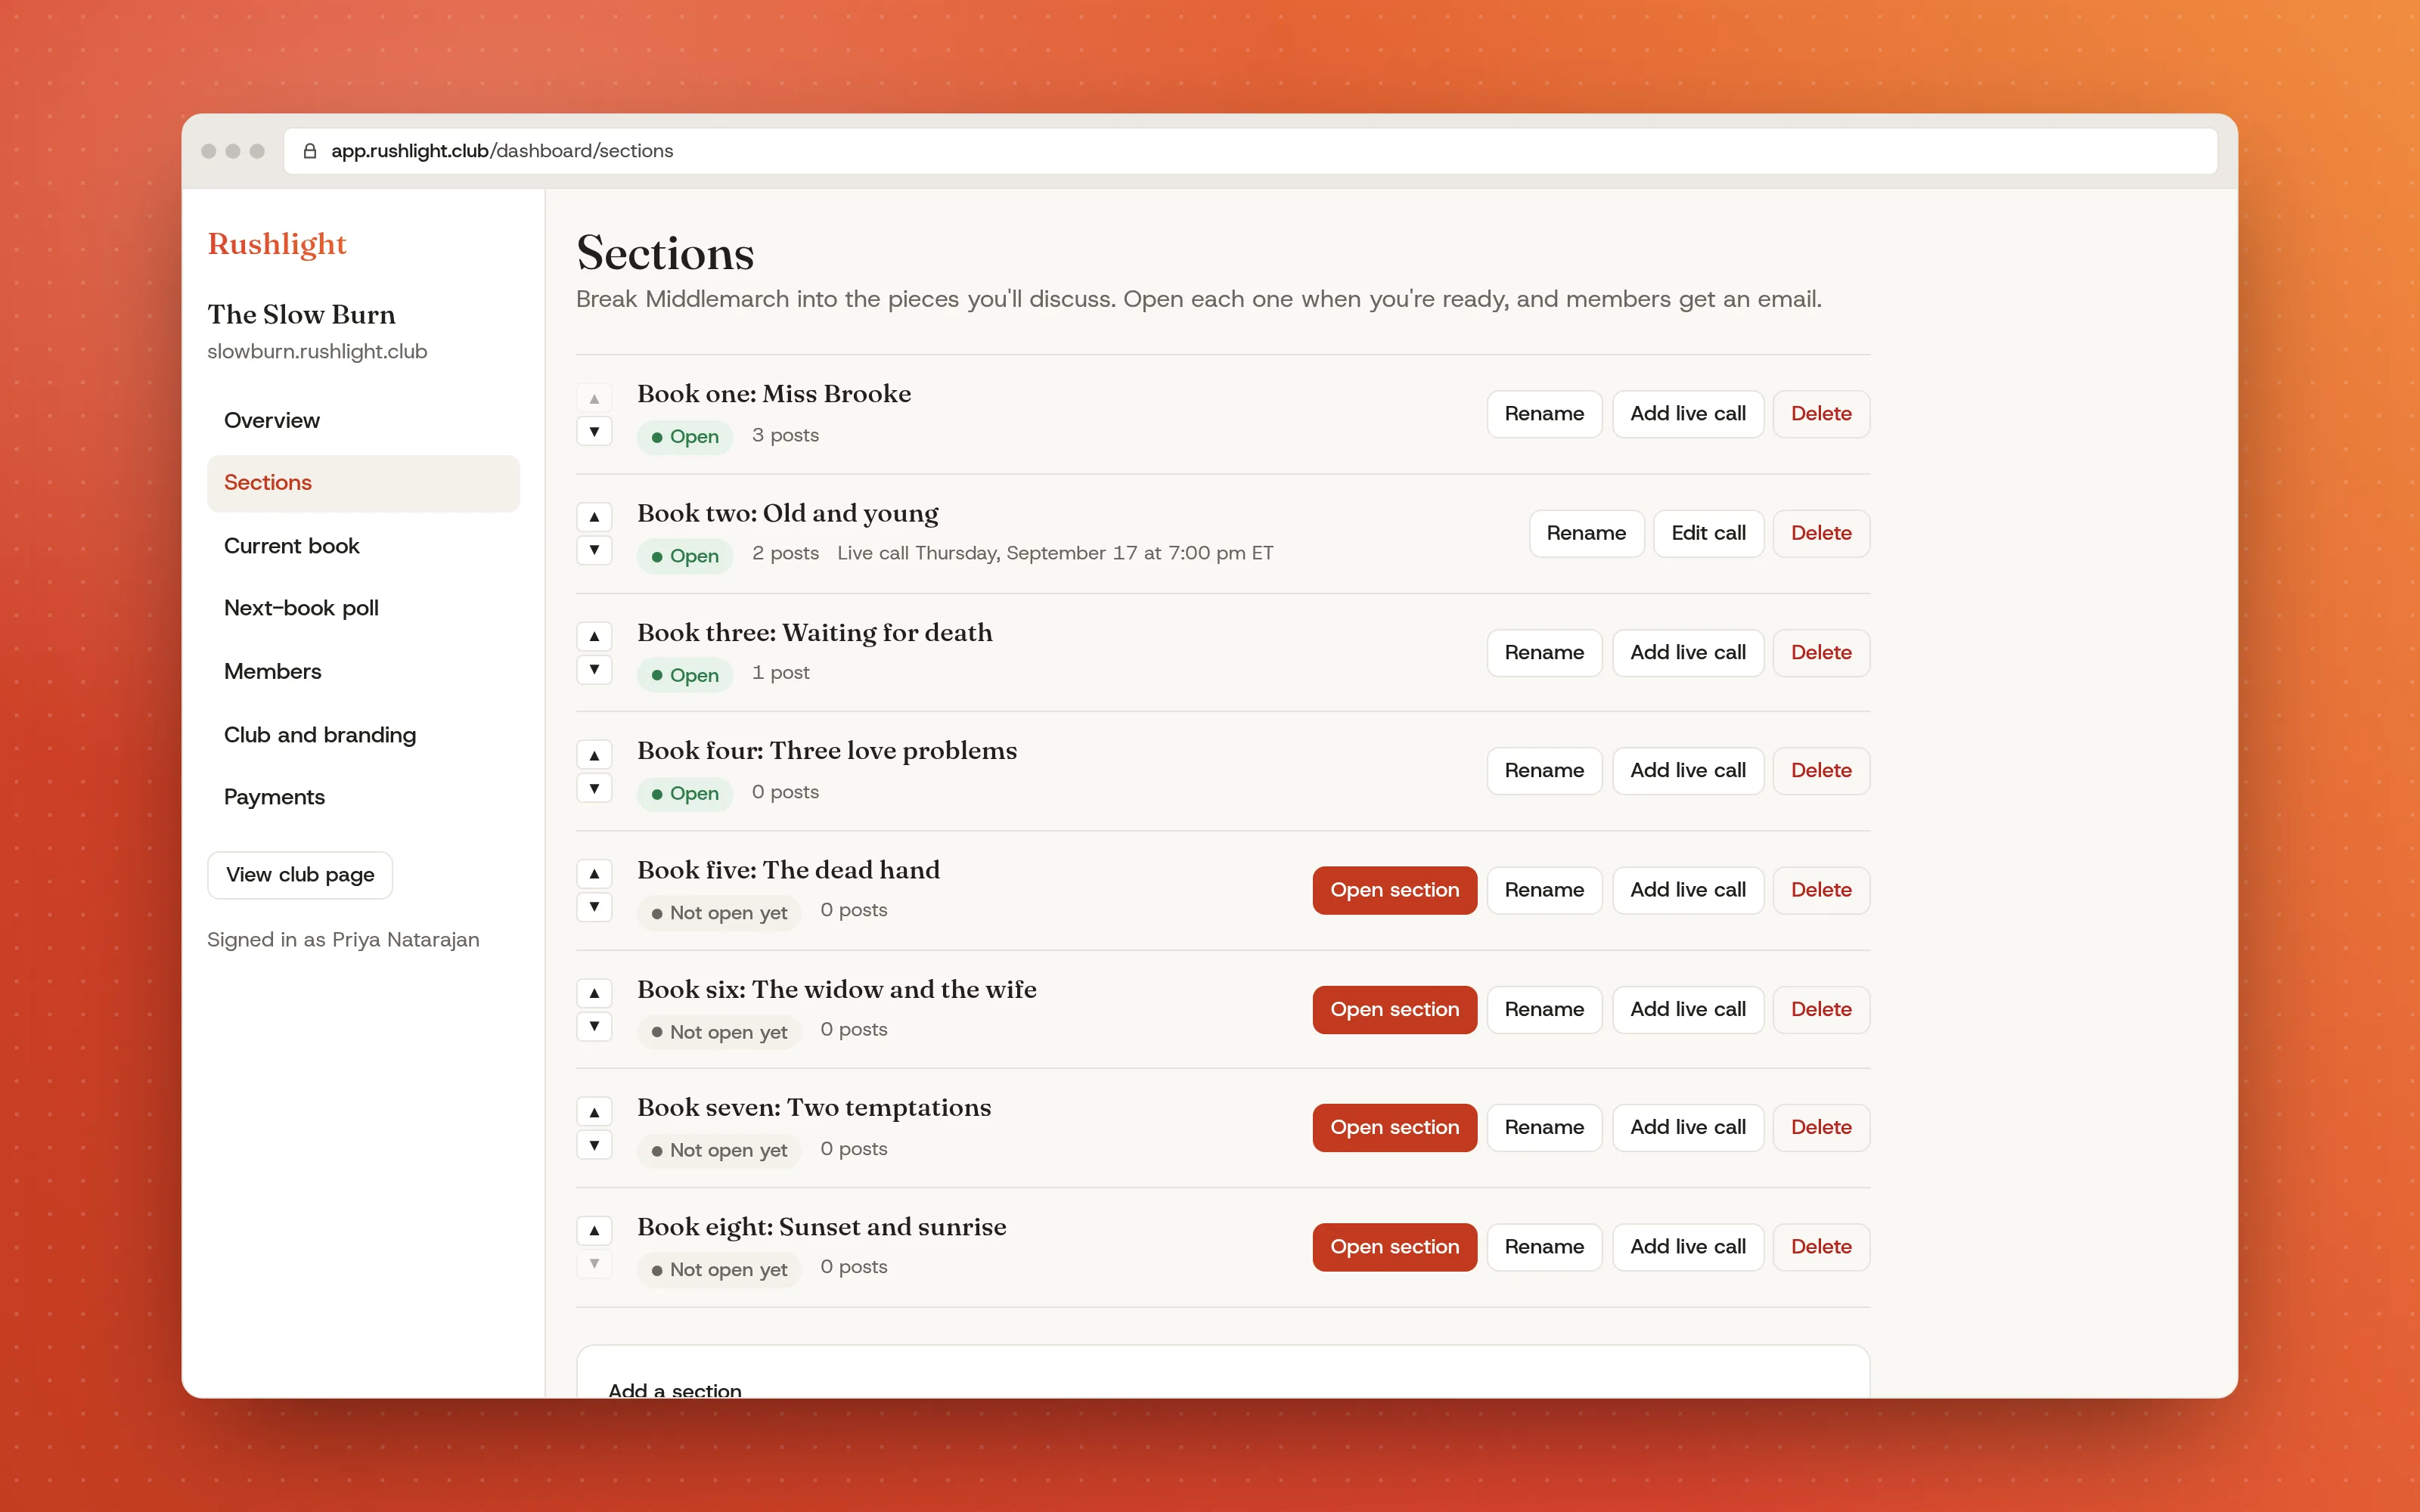Delete Book eight: Sunset and sunrise
Screen dimensions: 2420x1512
tap(1821, 1247)
